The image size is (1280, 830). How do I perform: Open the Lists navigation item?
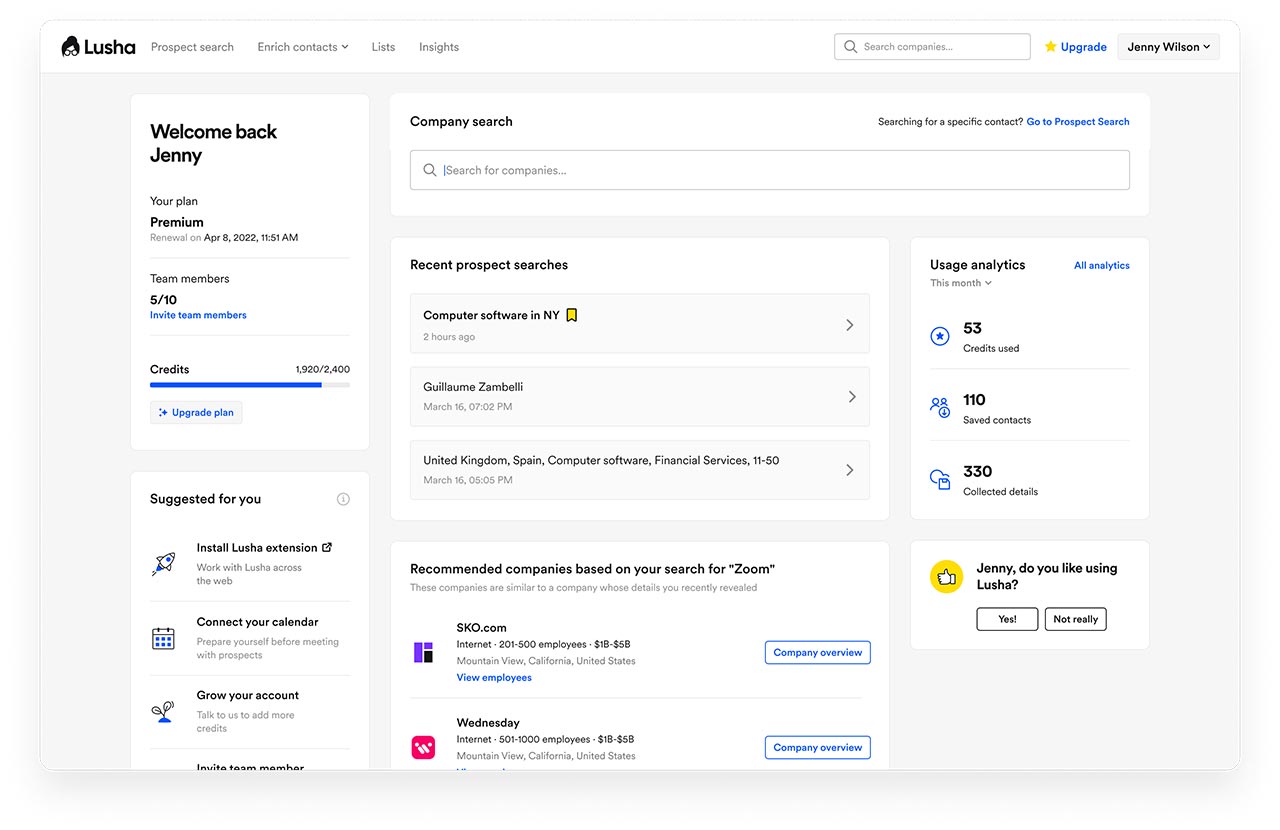pos(383,47)
